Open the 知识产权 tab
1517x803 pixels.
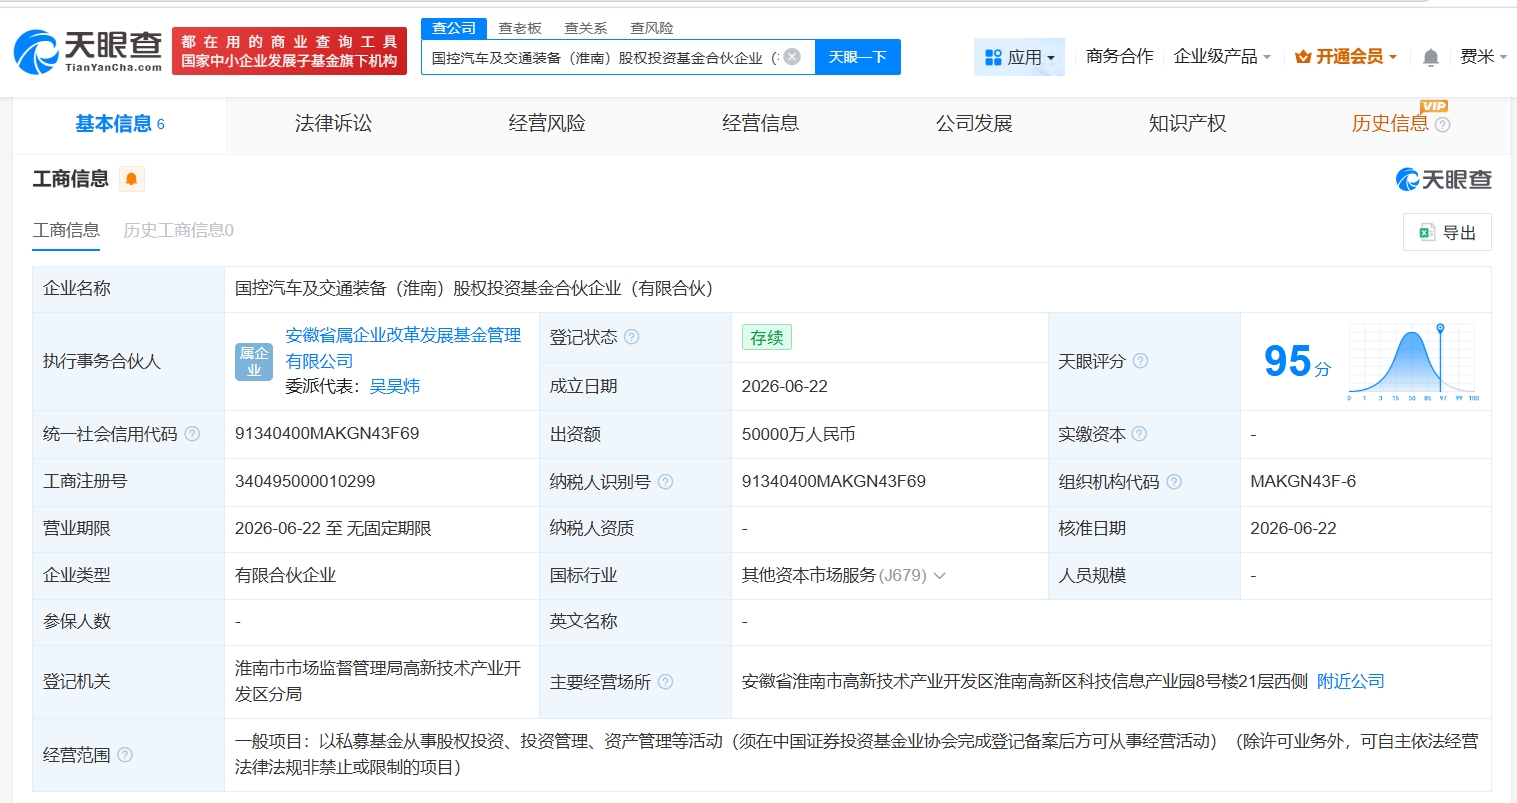pos(1188,124)
